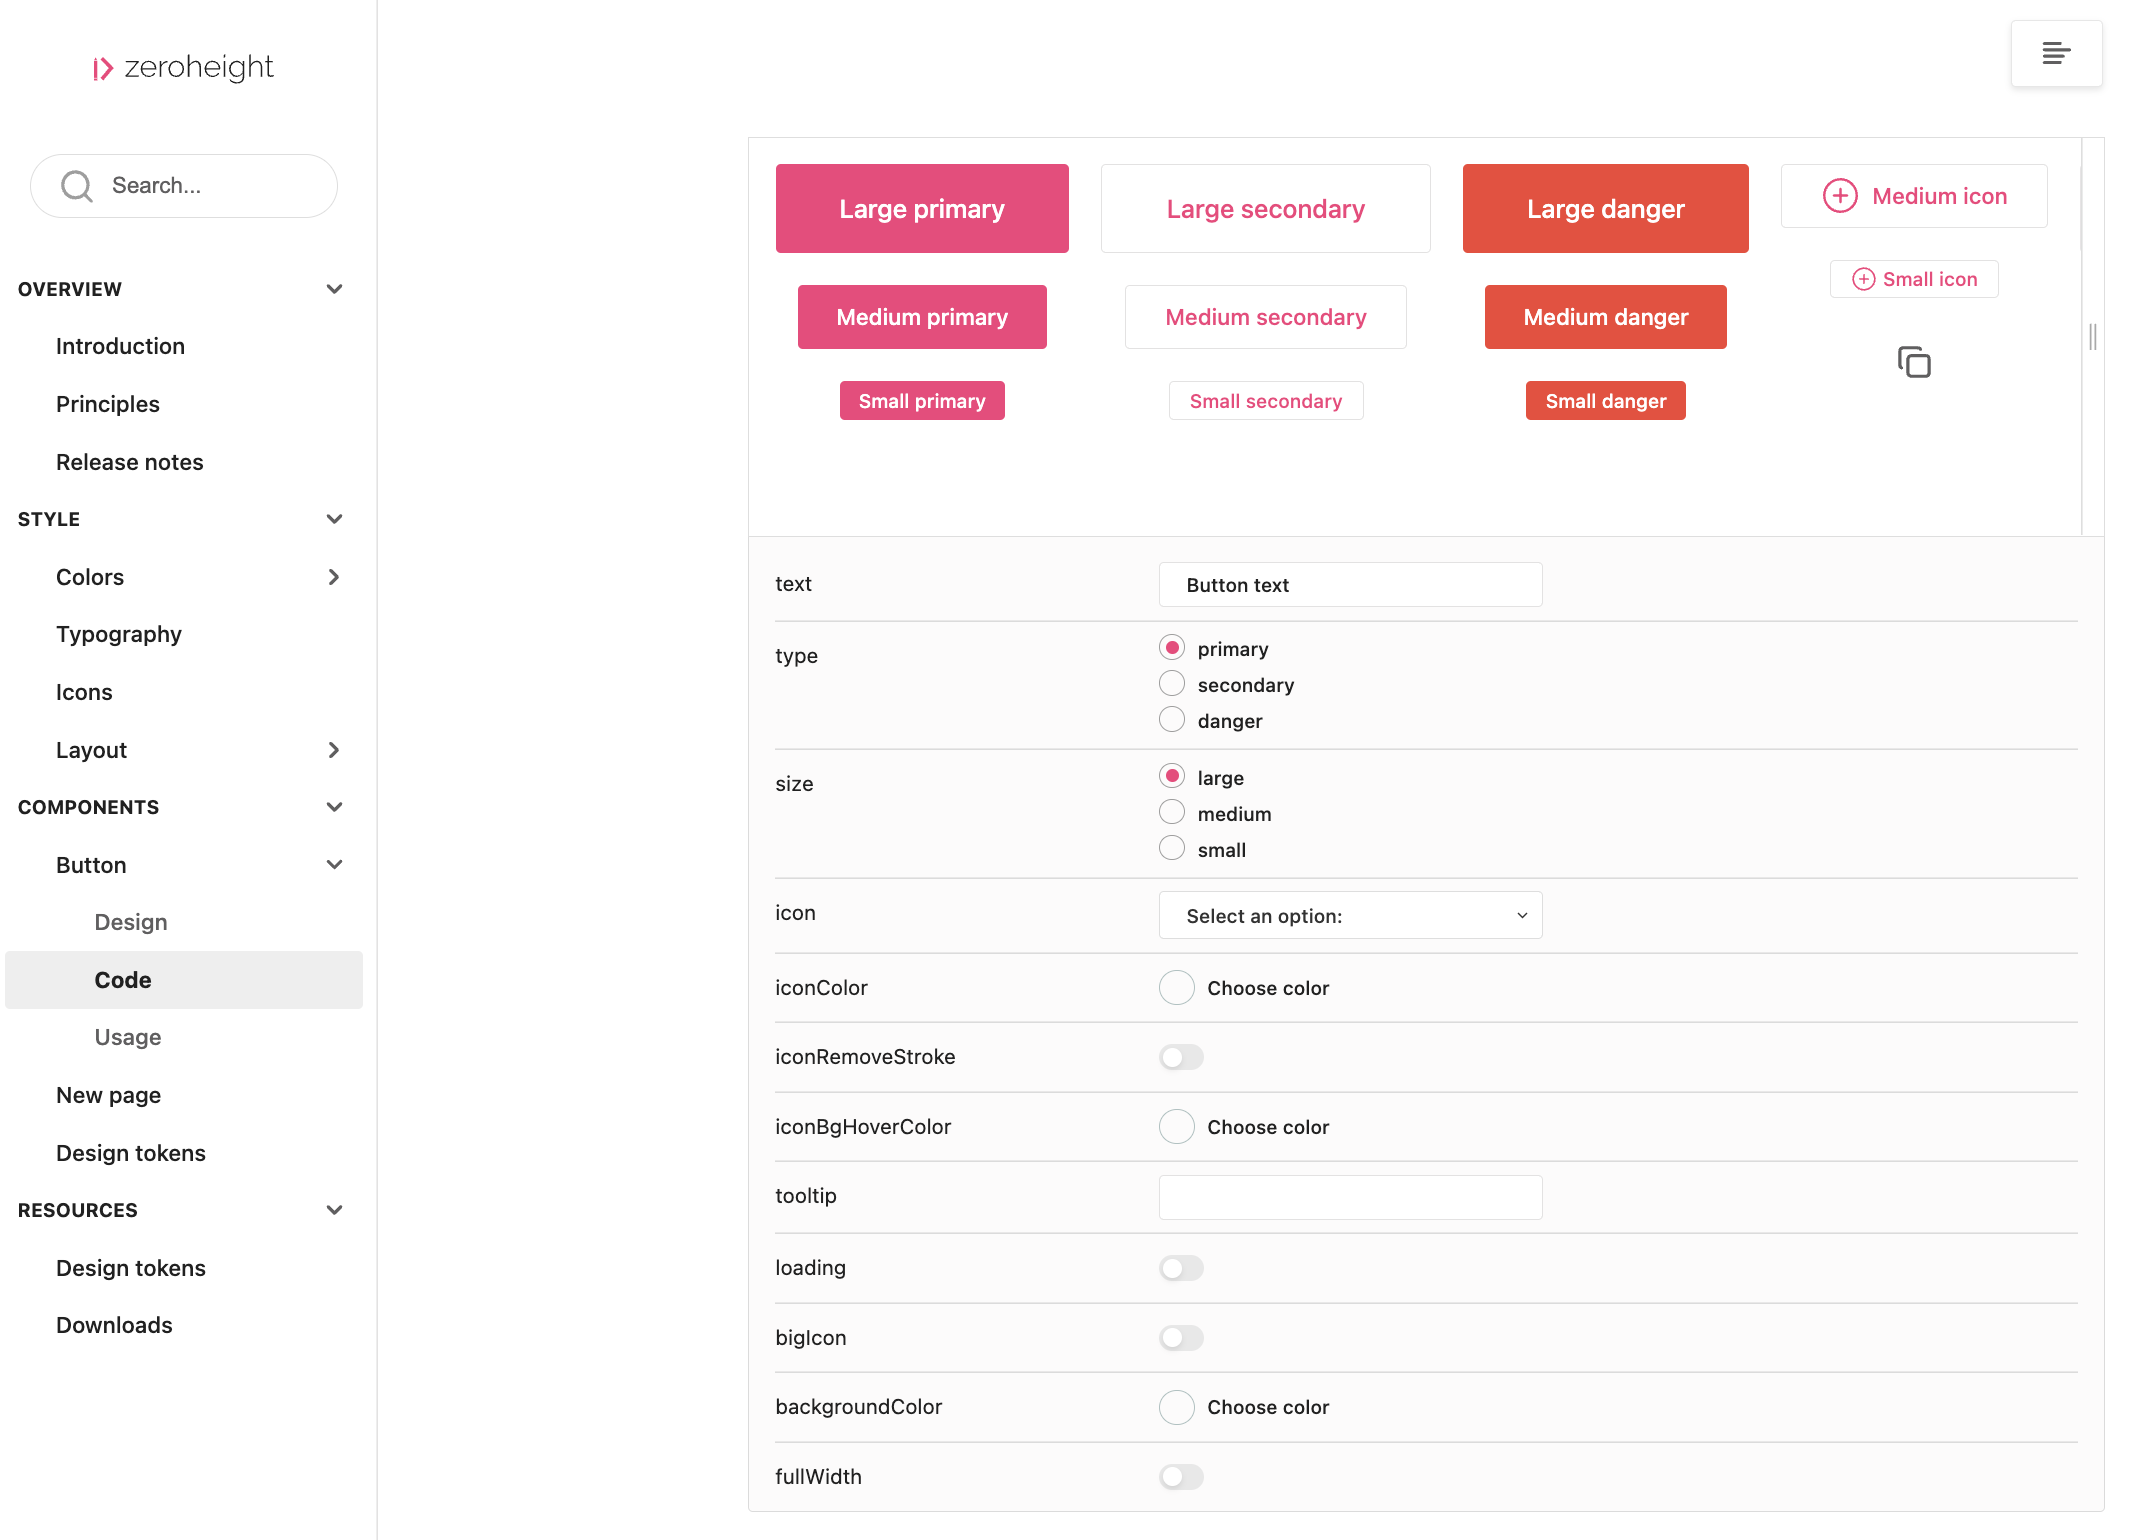Click the Medium danger button
The width and height of the screenshot is (2142, 1540).
click(x=1605, y=317)
